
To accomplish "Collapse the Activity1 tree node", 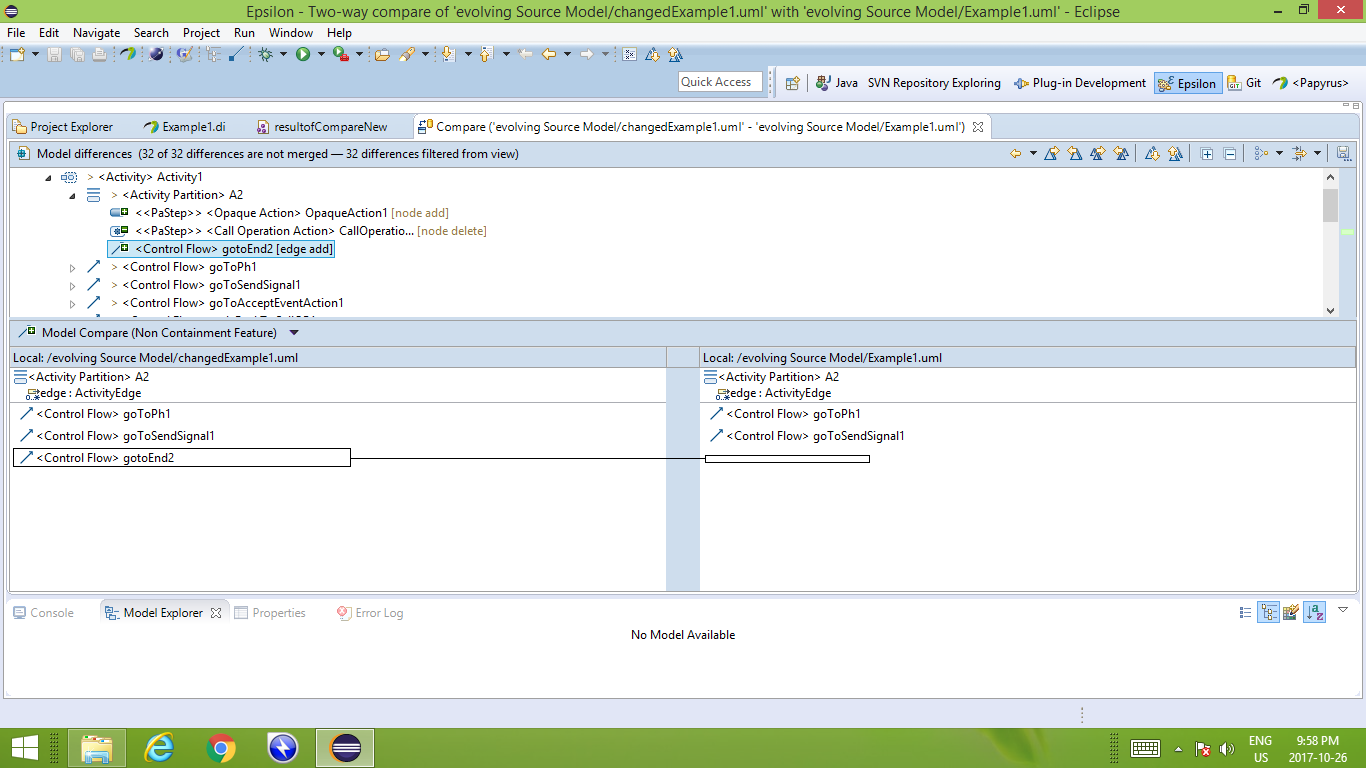I will click(49, 177).
